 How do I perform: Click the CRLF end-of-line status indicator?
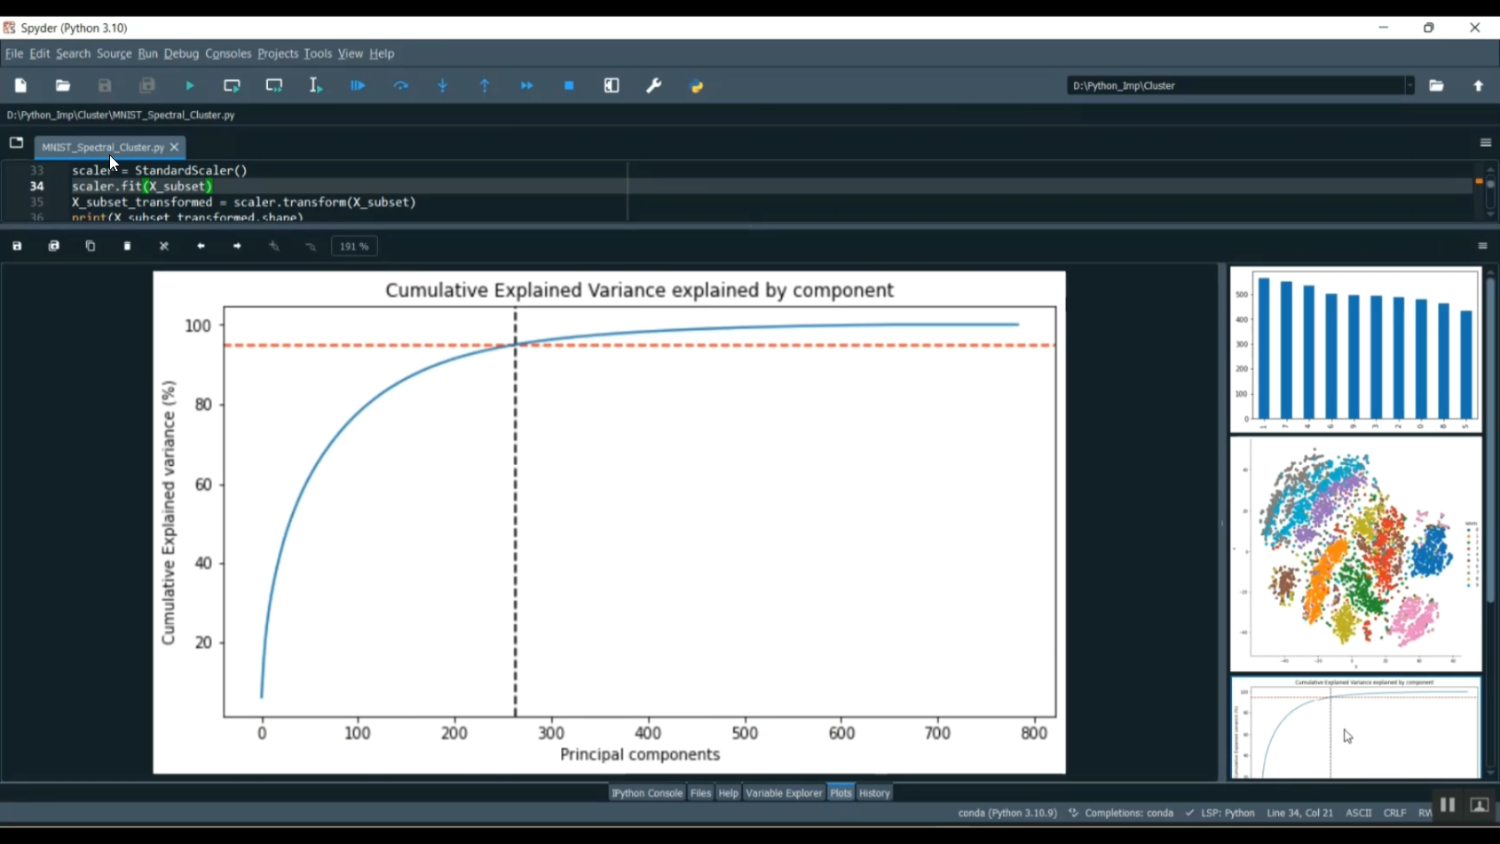tap(1394, 813)
